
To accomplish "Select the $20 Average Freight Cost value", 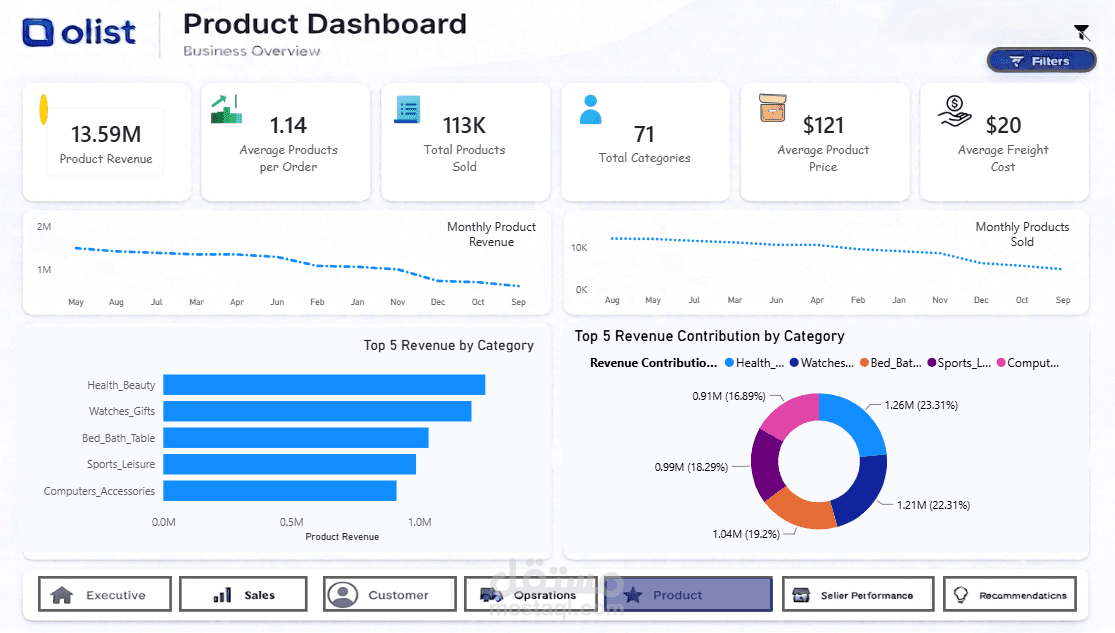I will point(1003,125).
